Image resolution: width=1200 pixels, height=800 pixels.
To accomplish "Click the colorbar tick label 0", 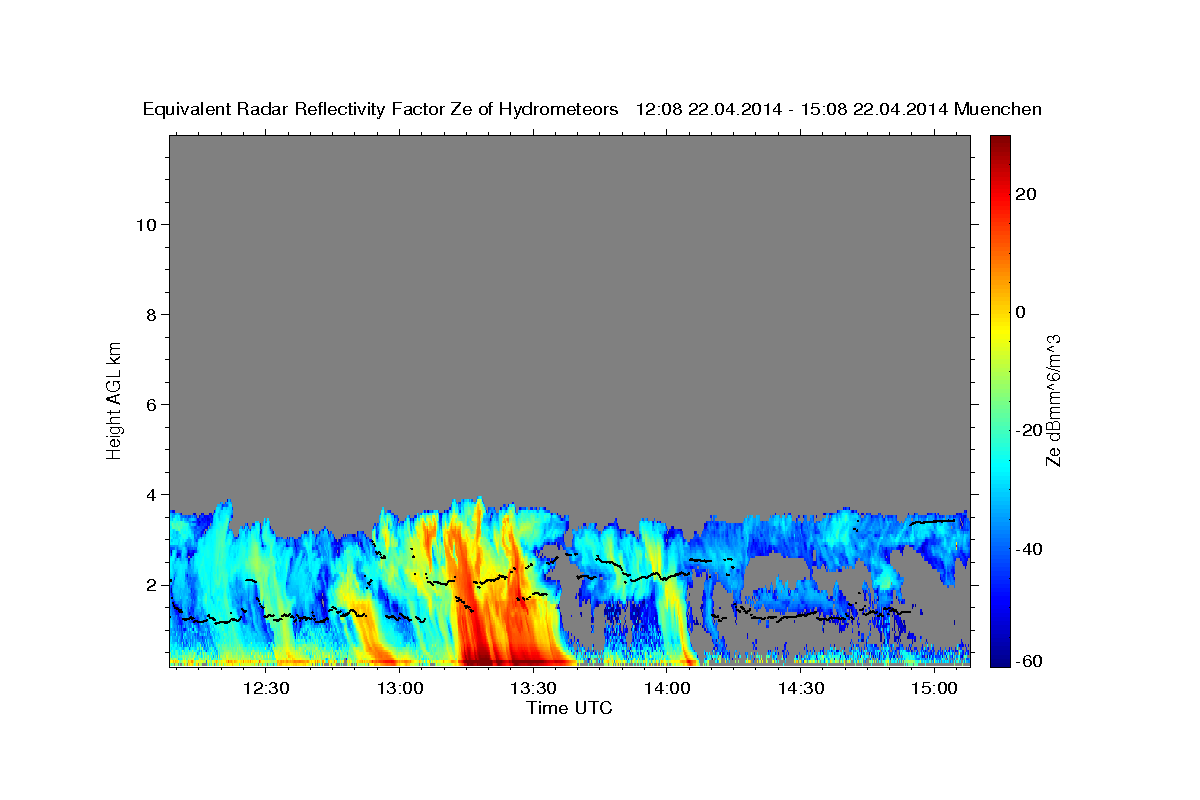I will tap(1021, 312).
